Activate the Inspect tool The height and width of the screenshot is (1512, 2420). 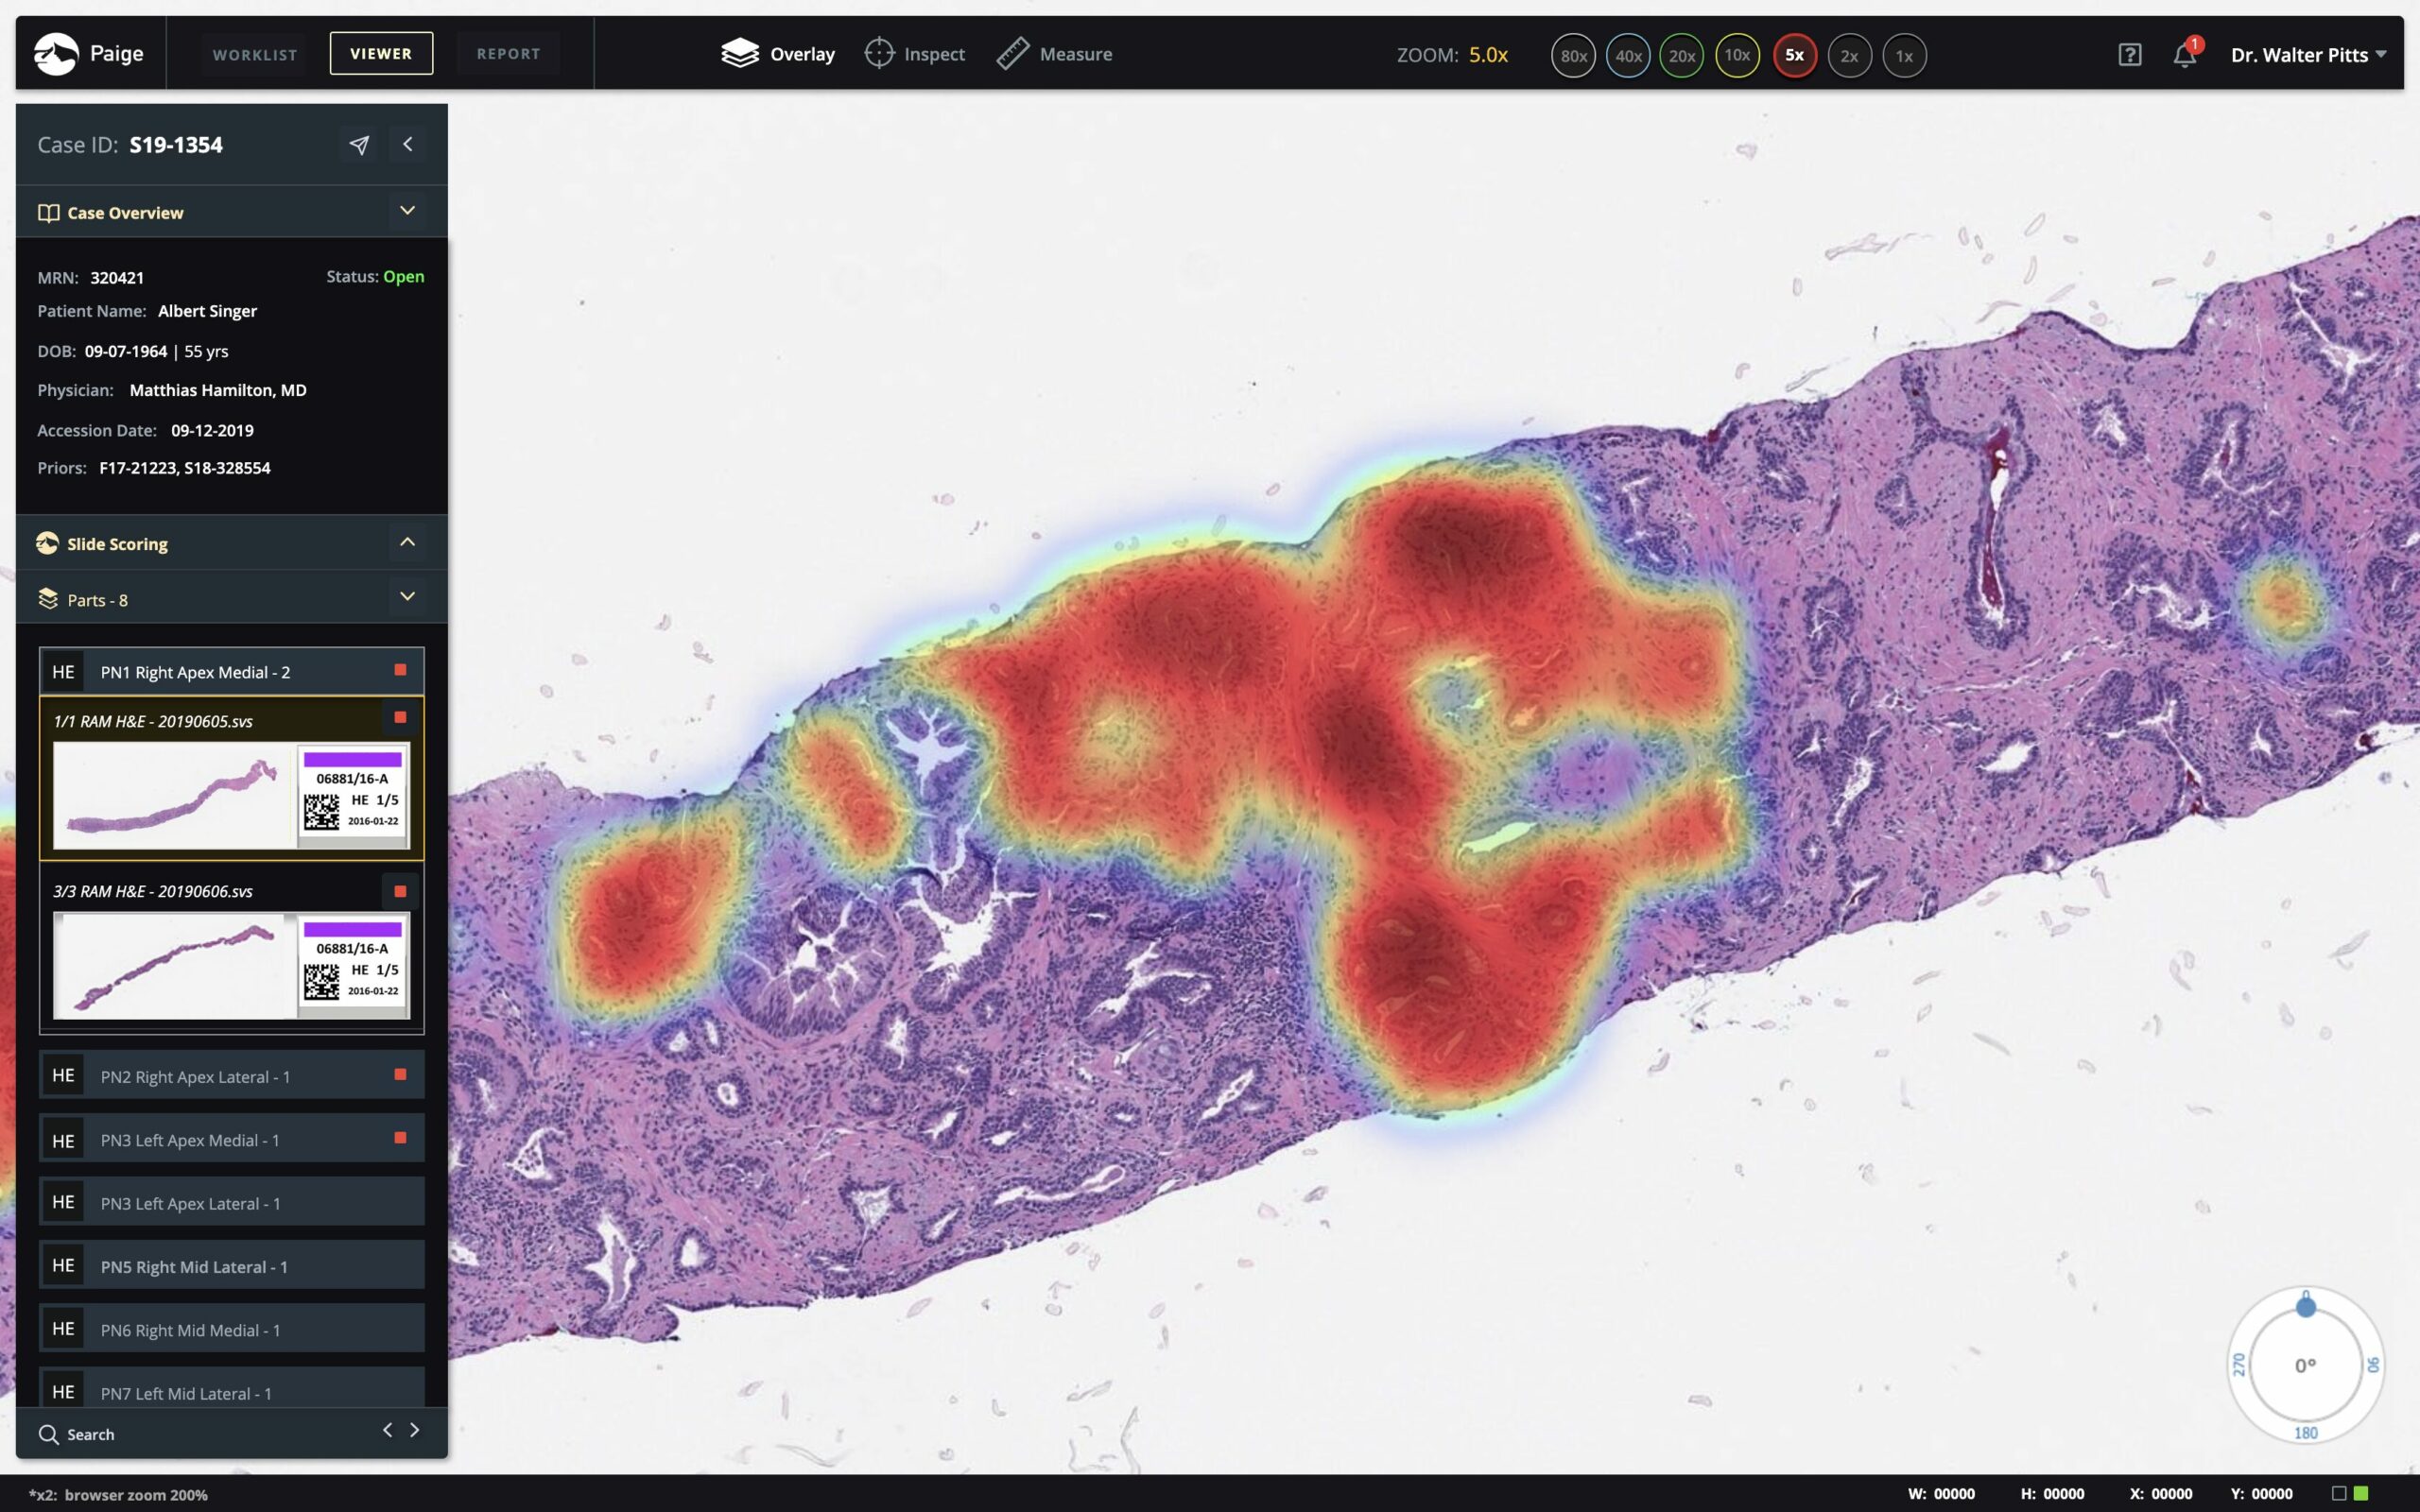pyautogui.click(x=914, y=54)
